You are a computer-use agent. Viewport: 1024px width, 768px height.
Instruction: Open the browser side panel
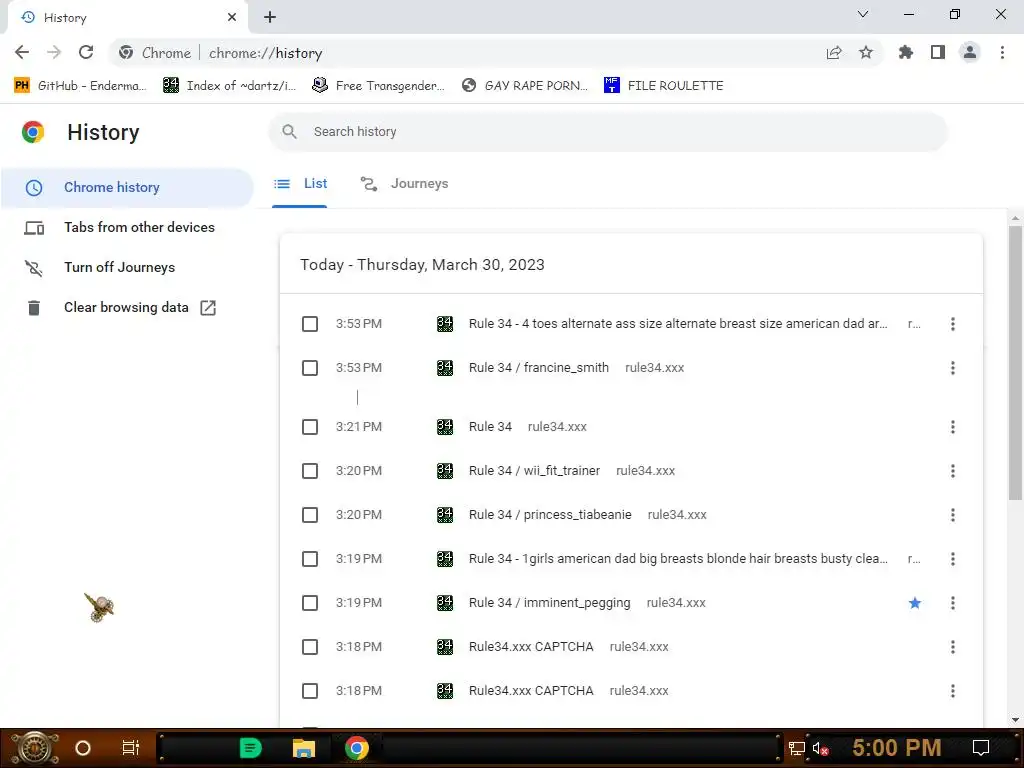(x=938, y=52)
